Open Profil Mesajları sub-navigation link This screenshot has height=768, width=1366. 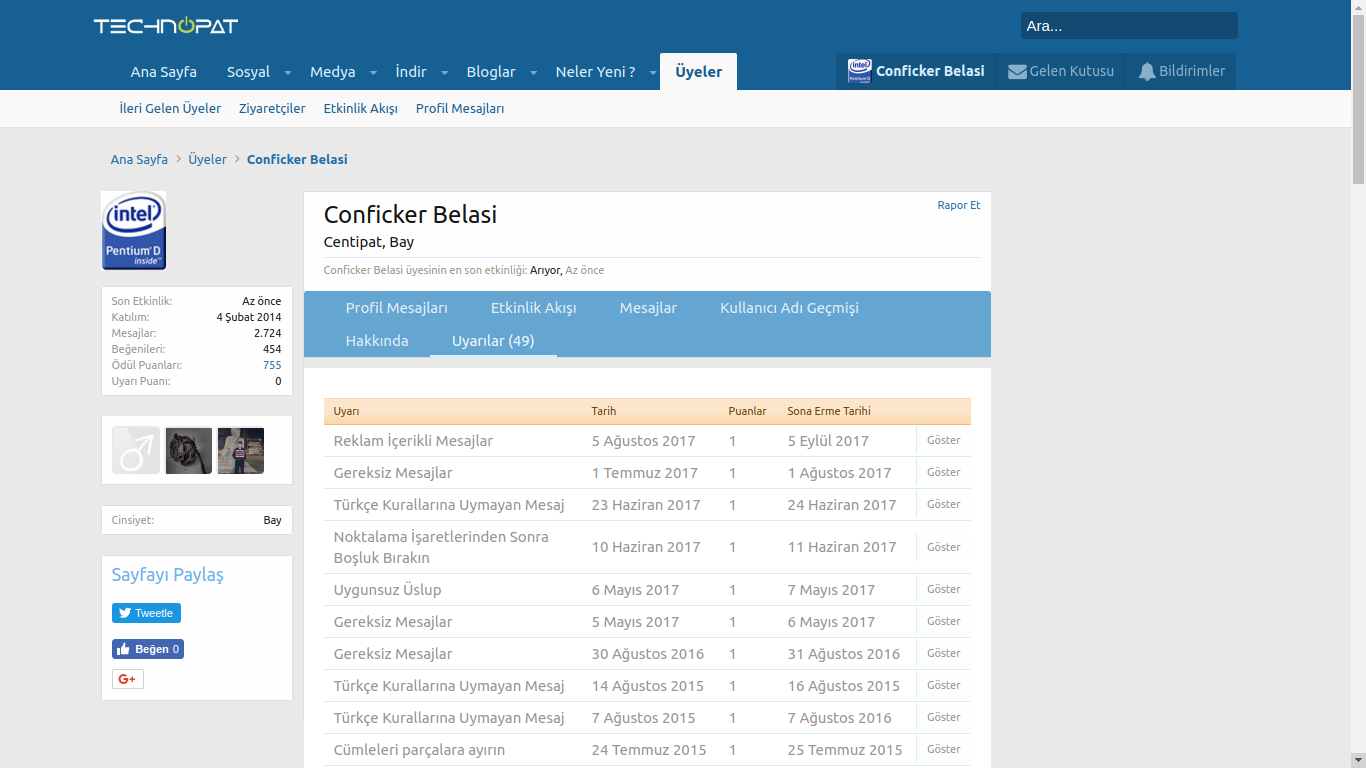coord(460,109)
